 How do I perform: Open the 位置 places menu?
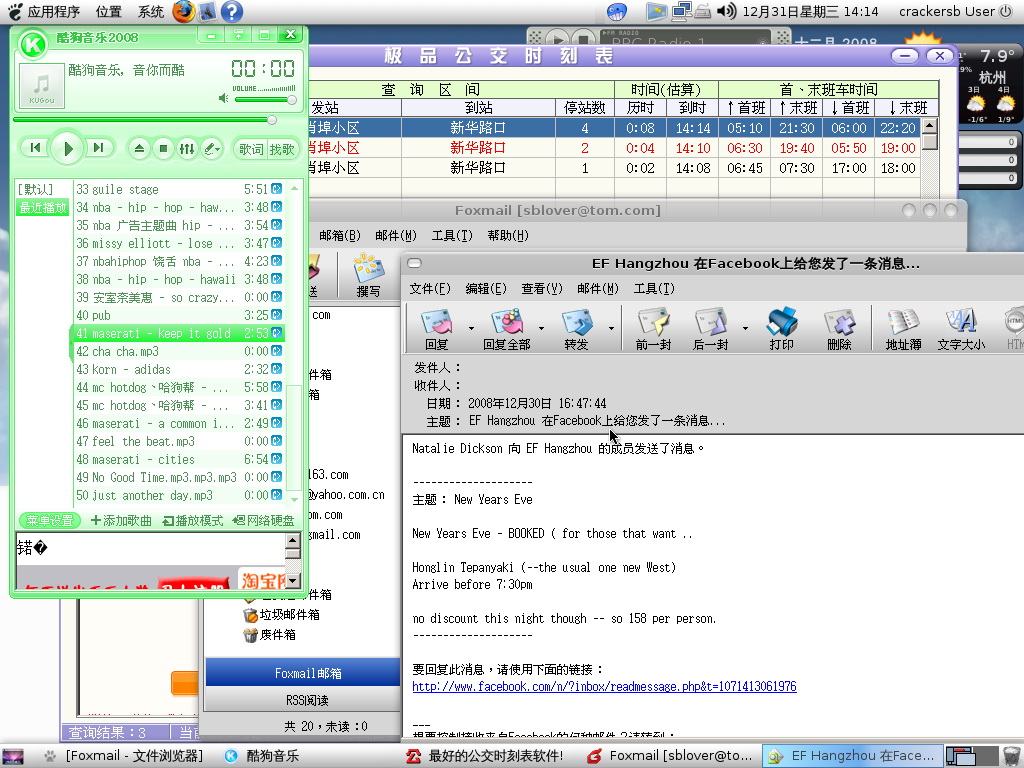coord(108,11)
